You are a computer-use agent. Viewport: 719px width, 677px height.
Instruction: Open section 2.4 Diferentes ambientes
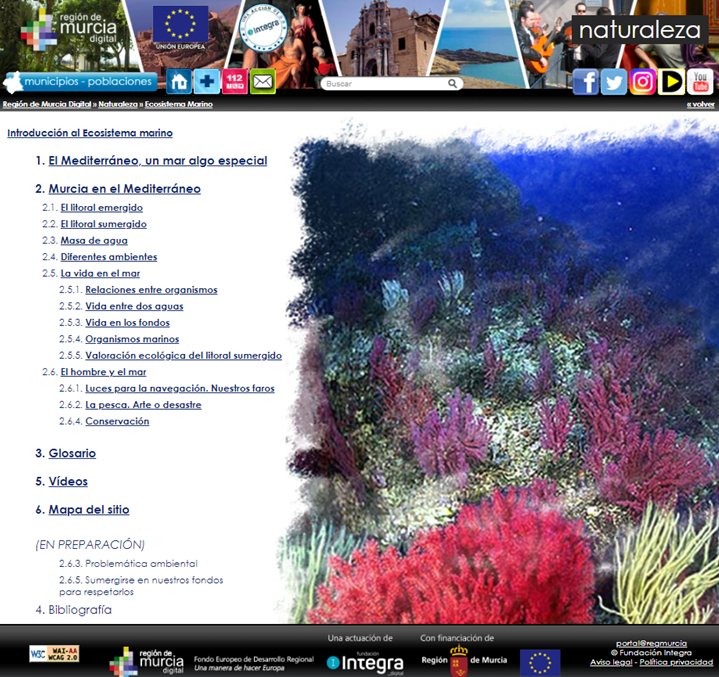[x=109, y=257]
